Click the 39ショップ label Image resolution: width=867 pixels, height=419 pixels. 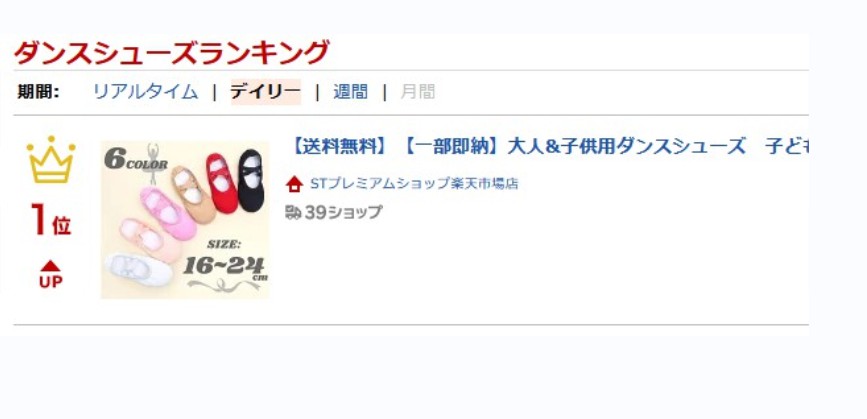click(343, 212)
